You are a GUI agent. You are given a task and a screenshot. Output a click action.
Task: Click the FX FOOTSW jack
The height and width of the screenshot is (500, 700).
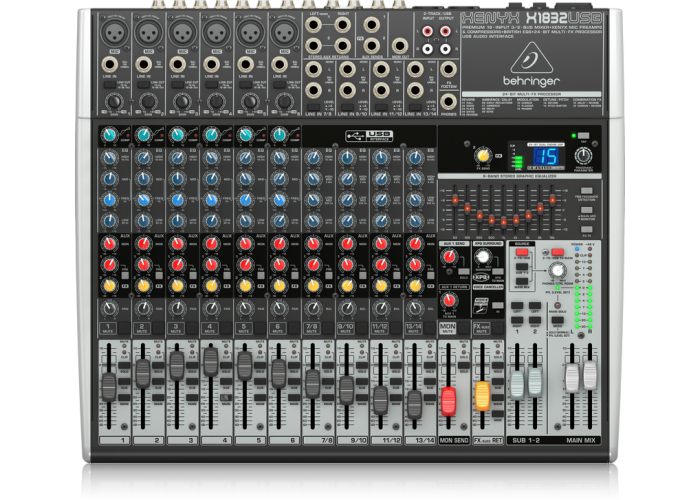(x=448, y=69)
